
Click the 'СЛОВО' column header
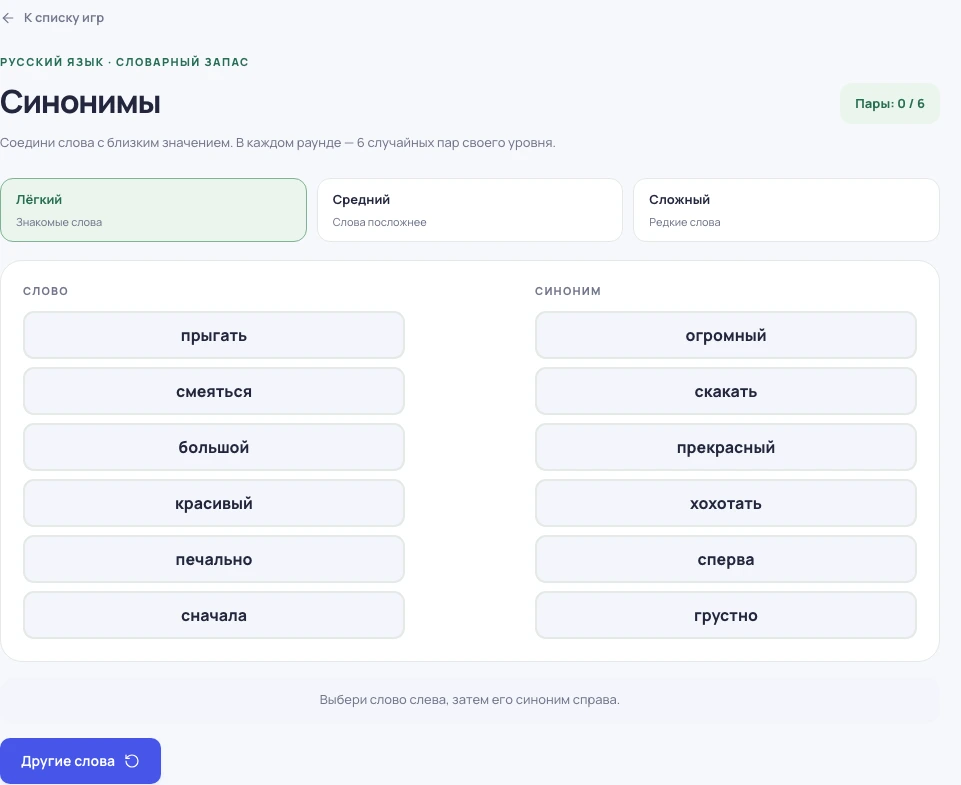point(45,291)
